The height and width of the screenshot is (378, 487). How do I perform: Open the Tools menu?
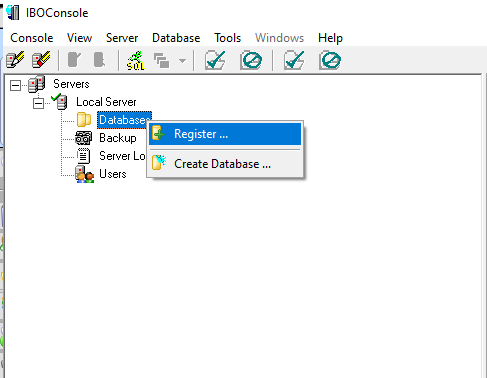(x=227, y=38)
